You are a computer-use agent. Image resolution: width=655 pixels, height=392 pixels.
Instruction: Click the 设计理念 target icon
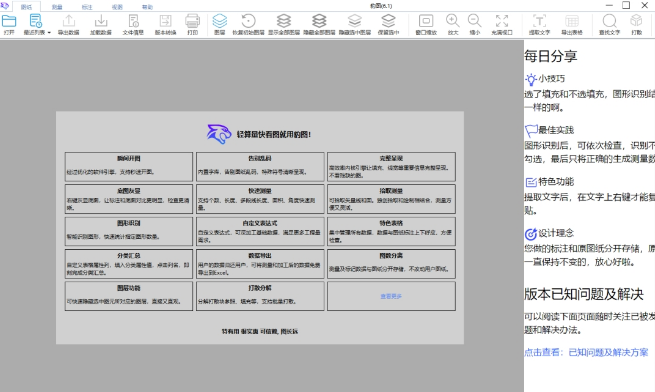[531, 234]
